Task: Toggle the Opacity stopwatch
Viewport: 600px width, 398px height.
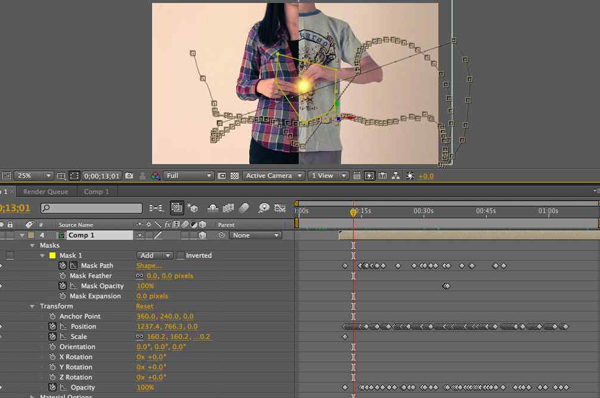Action: tap(52, 387)
